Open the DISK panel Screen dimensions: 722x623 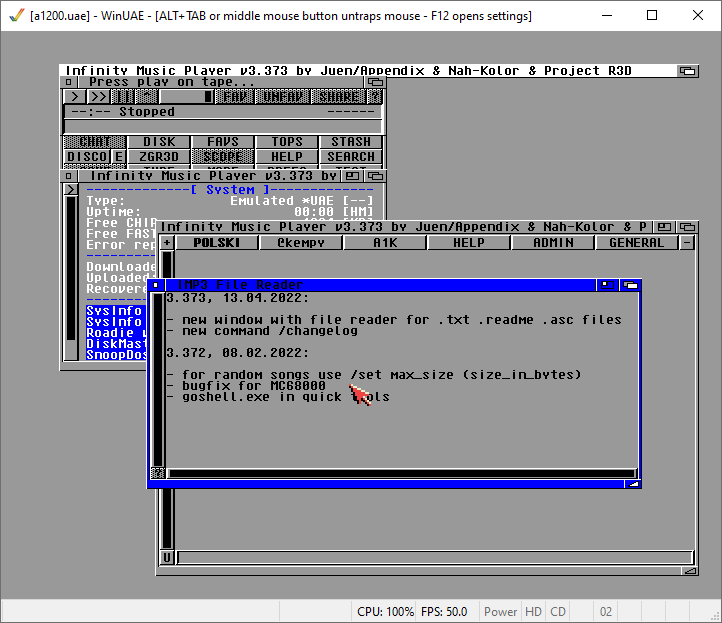pos(159,142)
